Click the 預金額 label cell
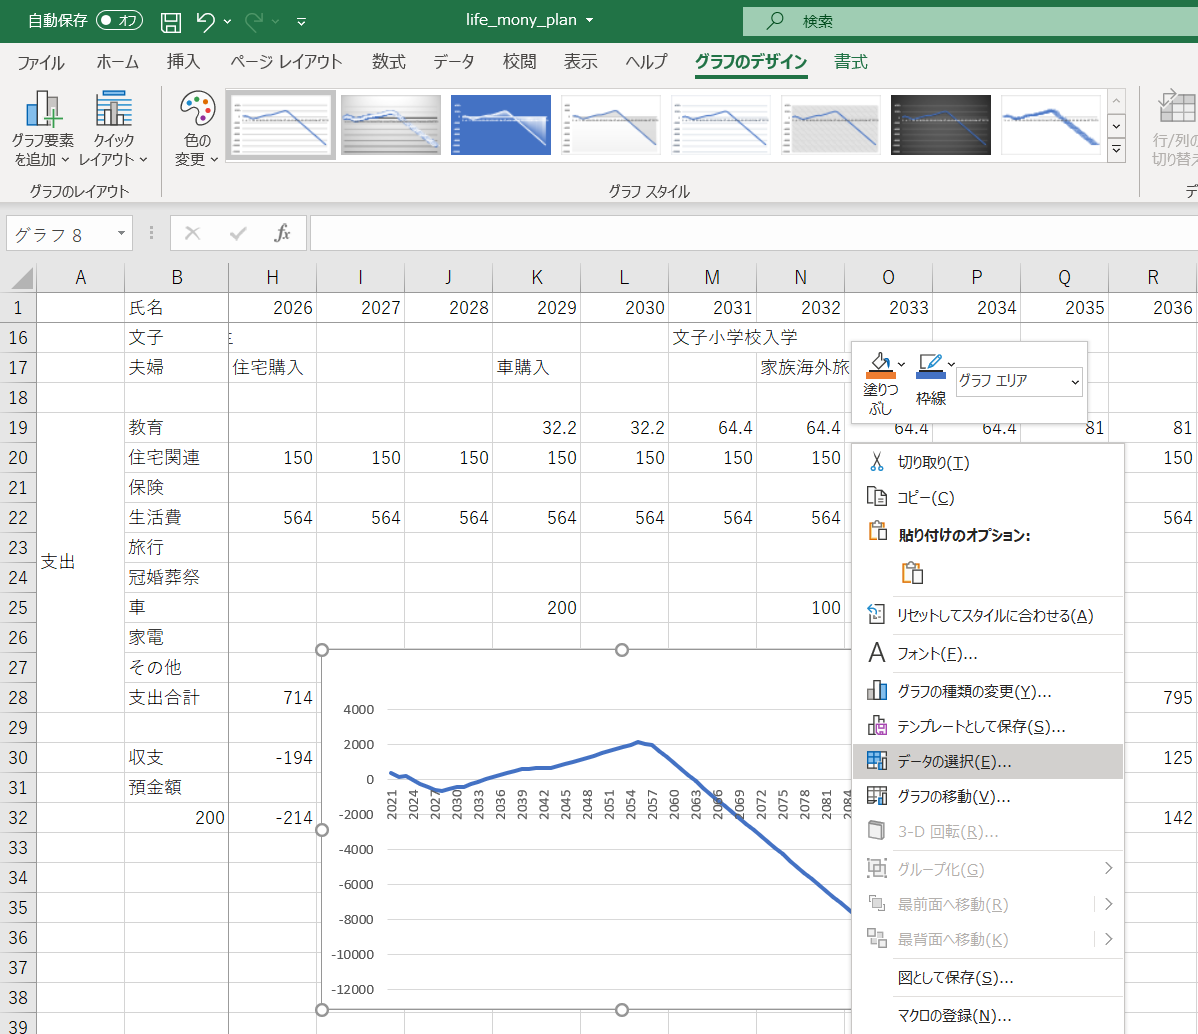 coord(176,787)
